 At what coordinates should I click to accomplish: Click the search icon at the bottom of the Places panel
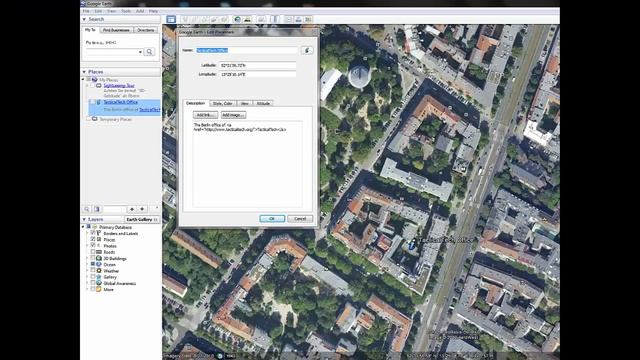[87, 209]
